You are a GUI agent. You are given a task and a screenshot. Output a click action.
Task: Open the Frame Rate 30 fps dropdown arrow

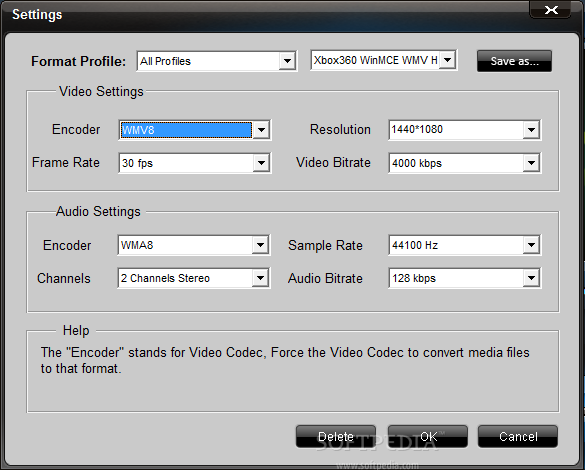261,163
